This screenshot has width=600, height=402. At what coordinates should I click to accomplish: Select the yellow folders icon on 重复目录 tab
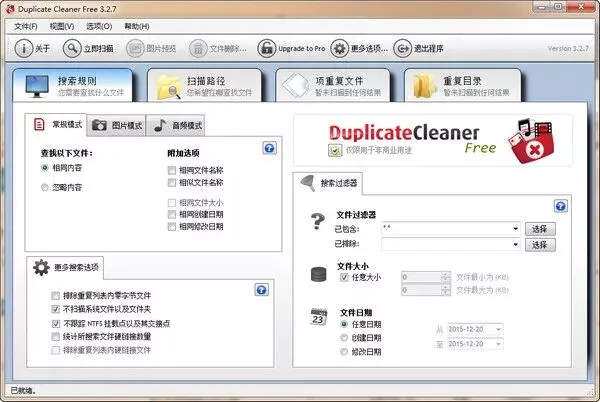pyautogui.click(x=425, y=86)
